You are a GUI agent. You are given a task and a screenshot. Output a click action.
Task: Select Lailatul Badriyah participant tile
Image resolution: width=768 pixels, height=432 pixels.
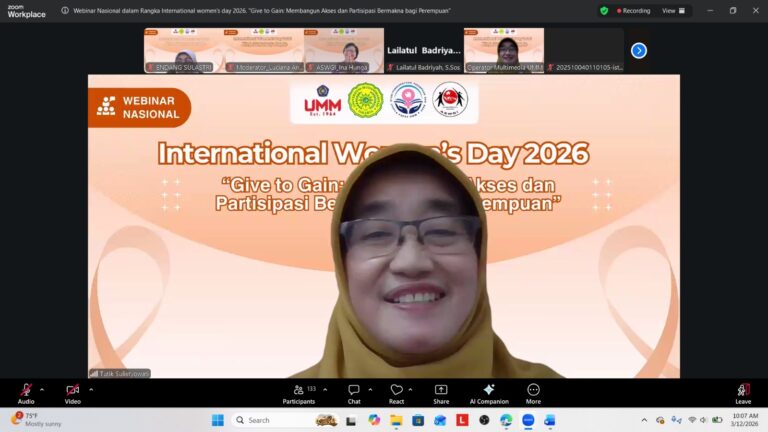point(424,50)
